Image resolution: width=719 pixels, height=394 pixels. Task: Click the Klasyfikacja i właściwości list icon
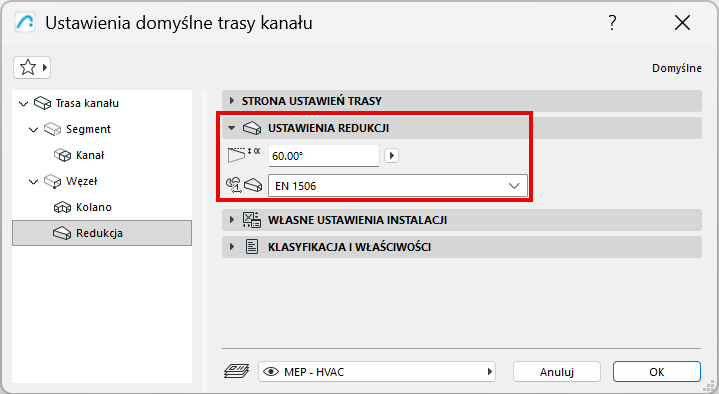(252, 247)
